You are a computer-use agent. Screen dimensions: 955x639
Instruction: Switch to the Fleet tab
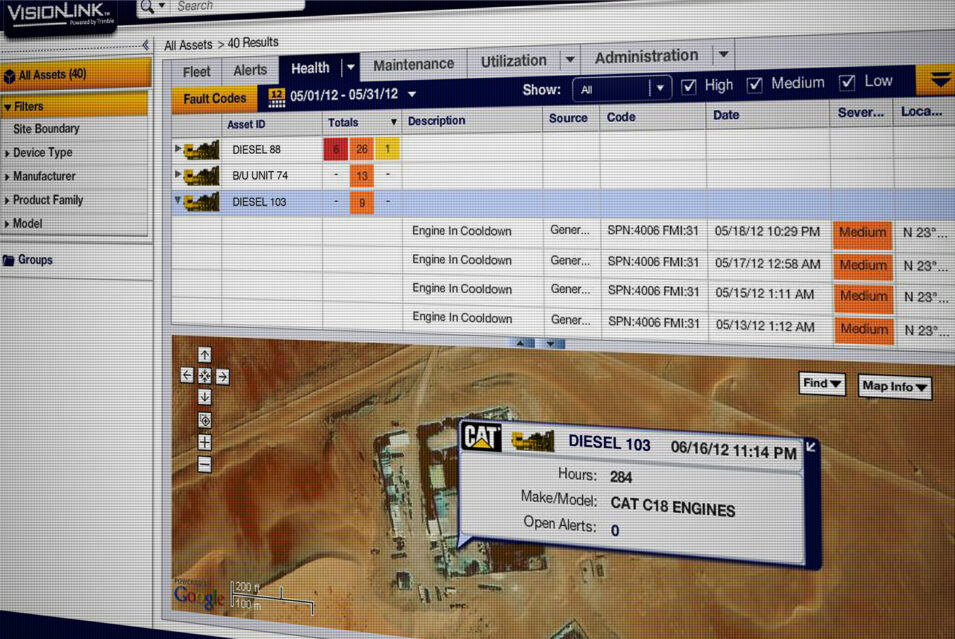pos(196,72)
